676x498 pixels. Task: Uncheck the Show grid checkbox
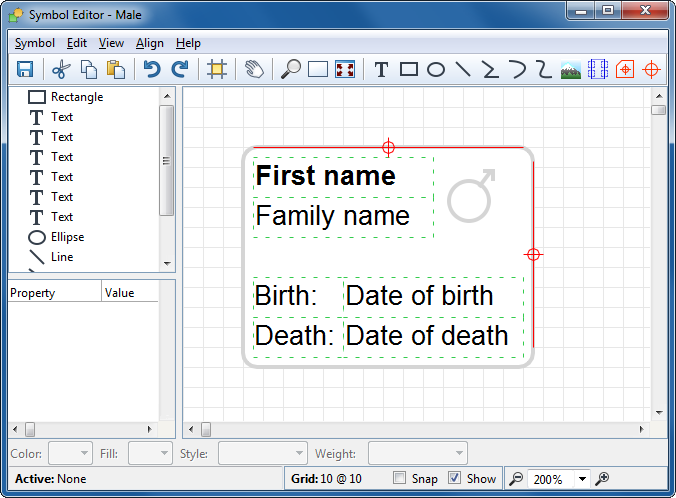pyautogui.click(x=455, y=478)
